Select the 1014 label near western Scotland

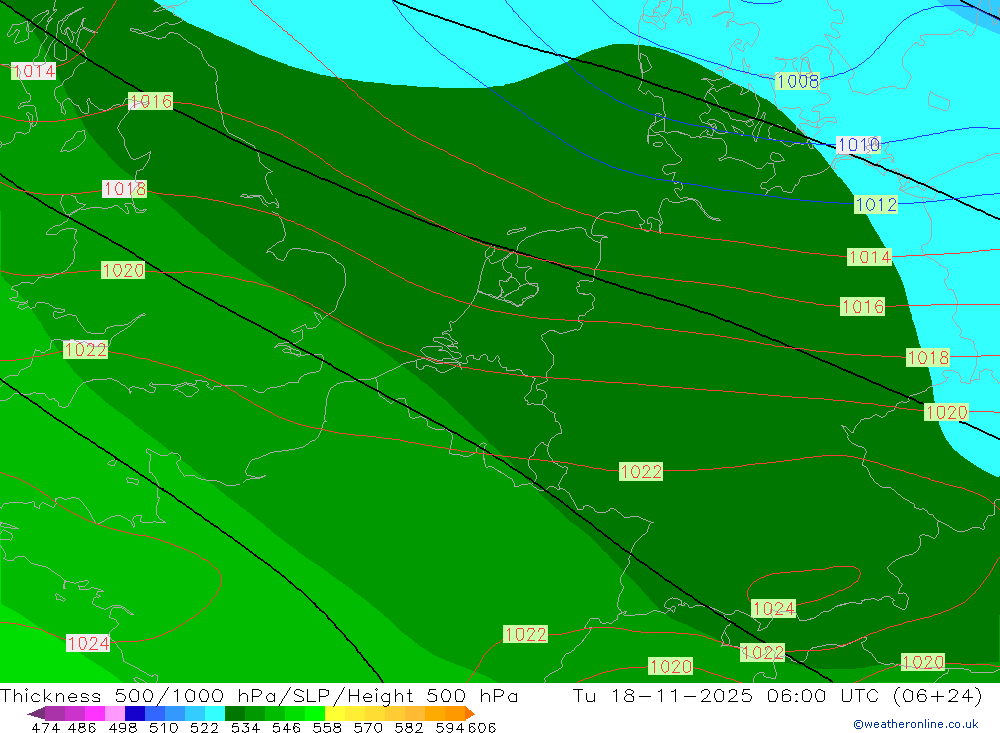point(33,71)
